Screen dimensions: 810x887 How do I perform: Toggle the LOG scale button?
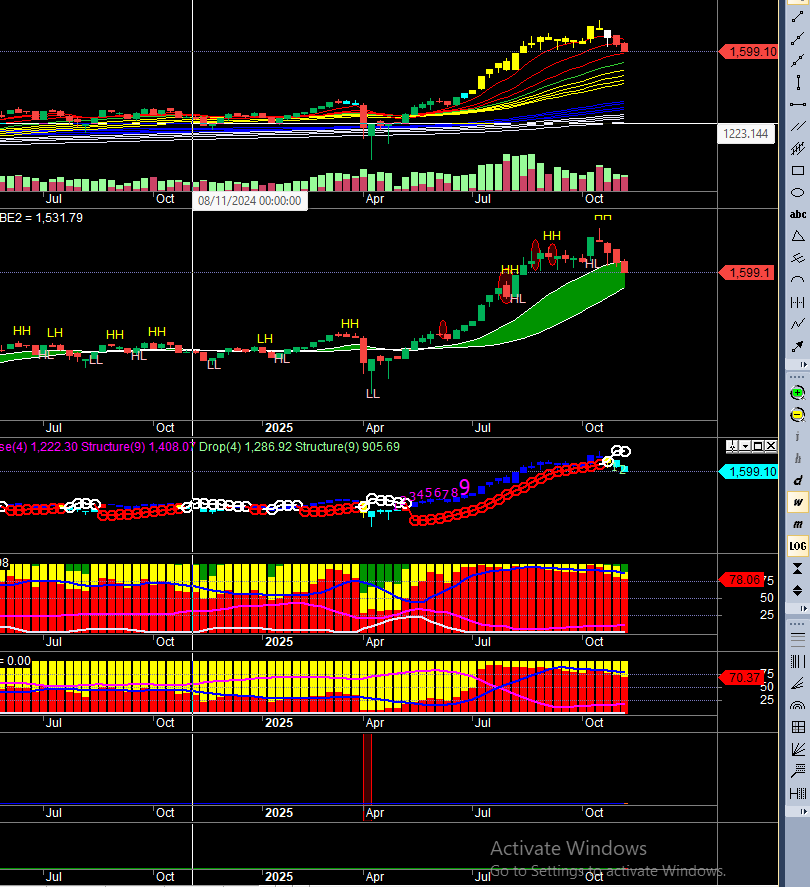click(x=798, y=546)
